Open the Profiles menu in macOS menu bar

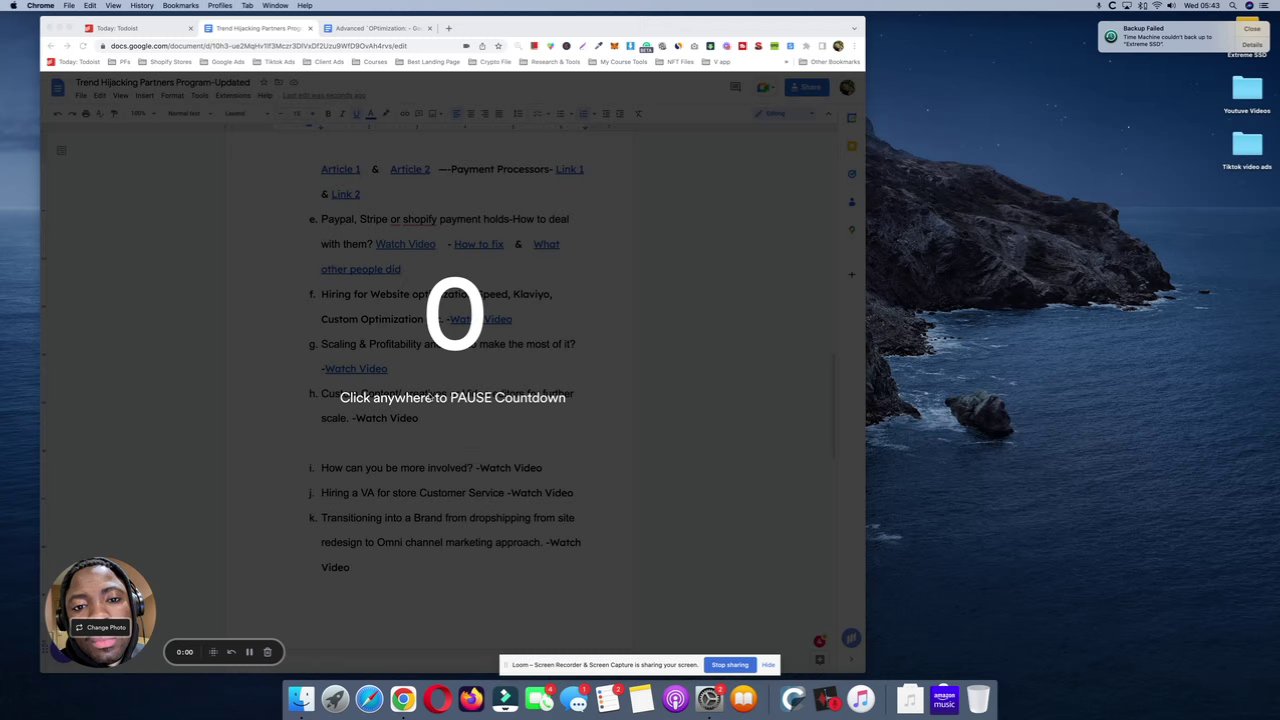220,6
